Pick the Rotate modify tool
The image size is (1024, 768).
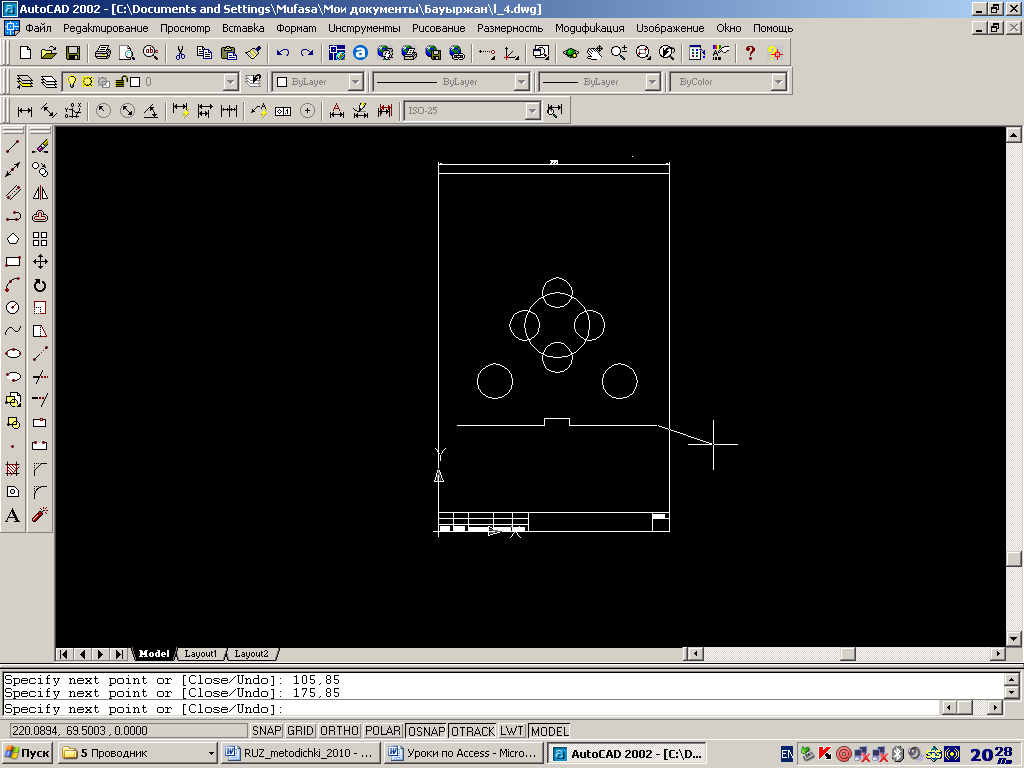40,285
